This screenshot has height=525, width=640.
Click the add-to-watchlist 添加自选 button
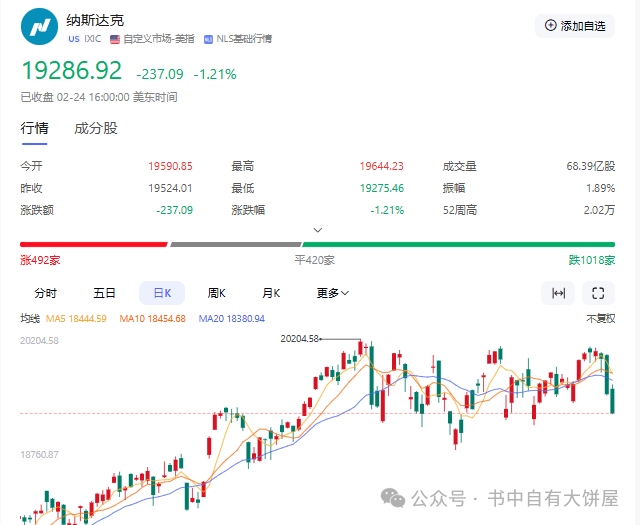tap(575, 26)
